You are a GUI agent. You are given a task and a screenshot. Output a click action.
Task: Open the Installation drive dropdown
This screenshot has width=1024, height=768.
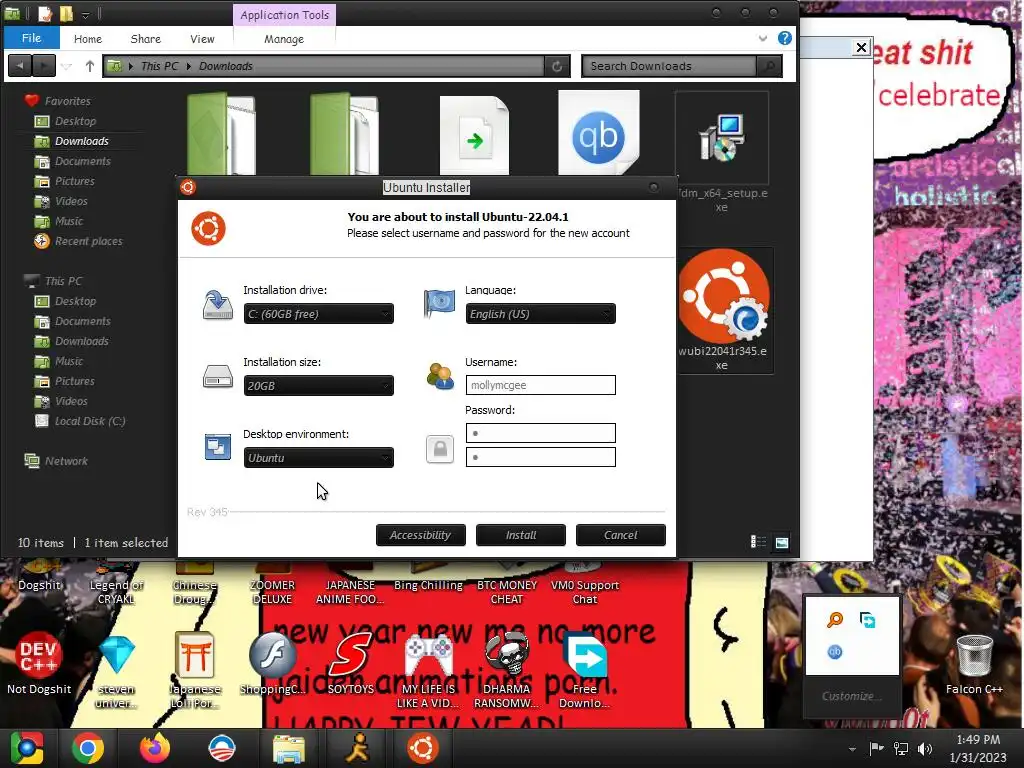pyautogui.click(x=319, y=313)
